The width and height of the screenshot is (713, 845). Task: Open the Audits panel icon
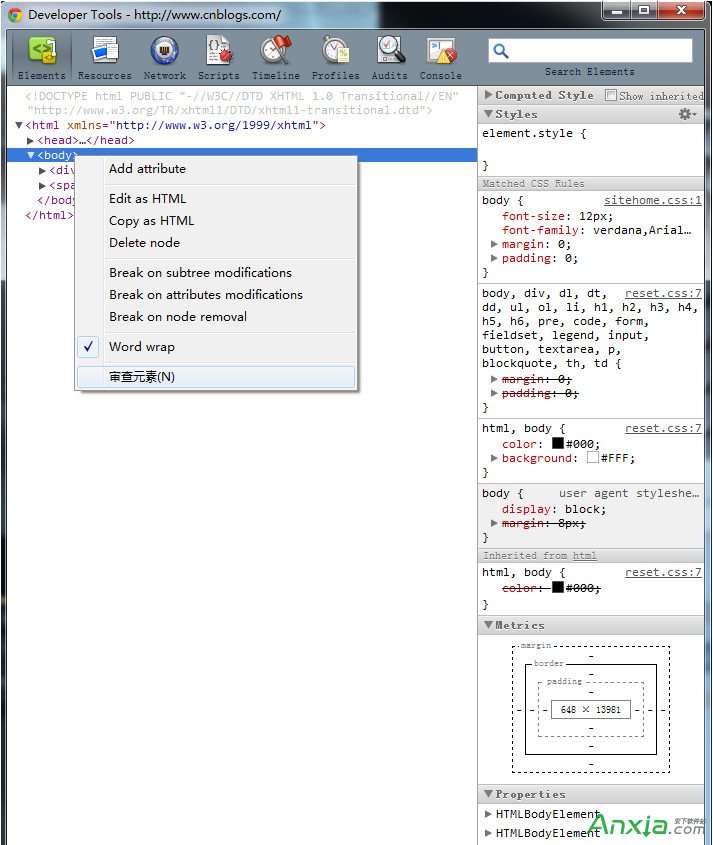pyautogui.click(x=390, y=52)
